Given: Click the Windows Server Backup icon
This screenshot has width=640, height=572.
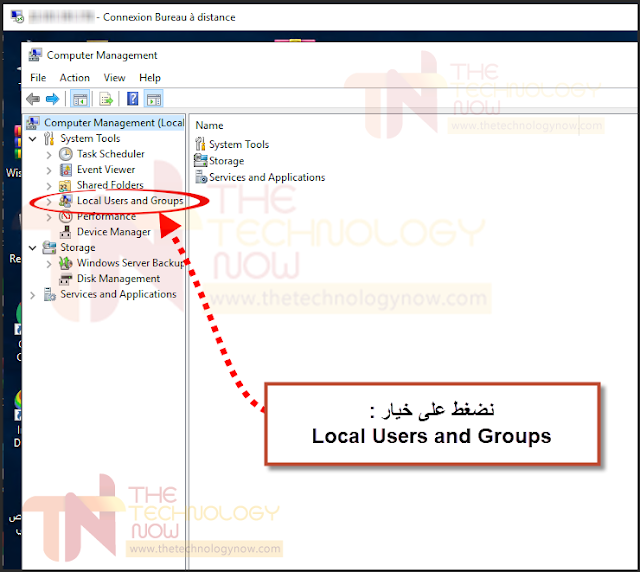Looking at the screenshot, I should pyautogui.click(x=66, y=263).
